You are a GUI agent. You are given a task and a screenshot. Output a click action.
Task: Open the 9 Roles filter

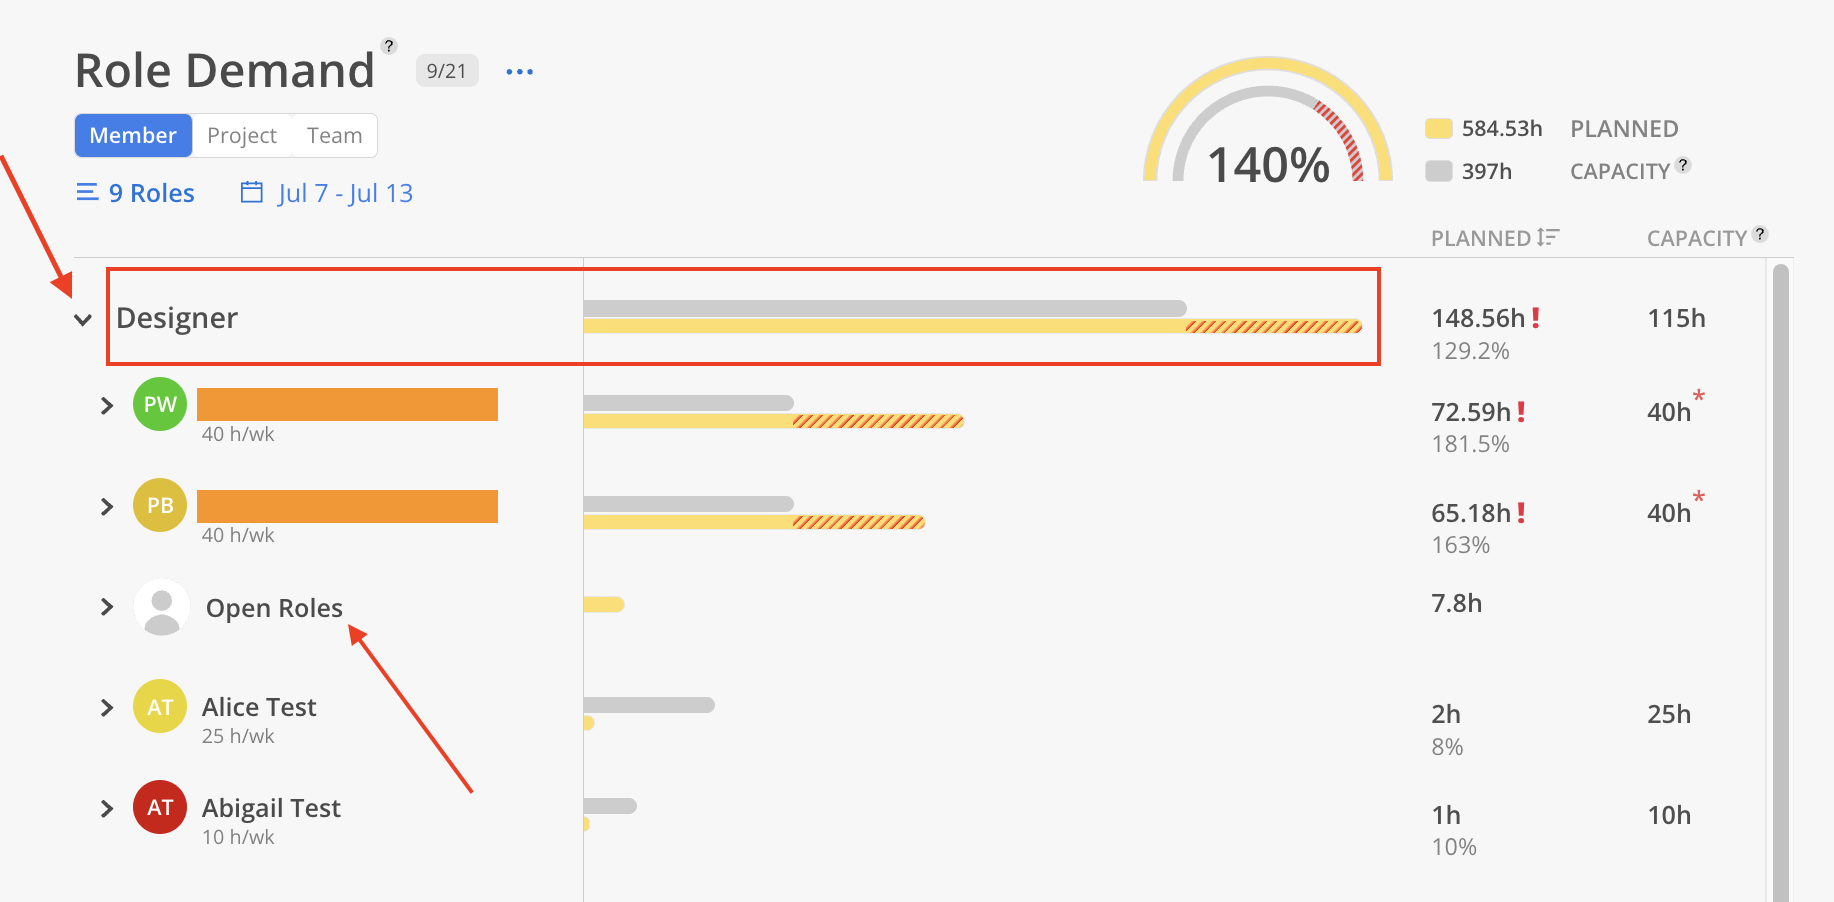(x=137, y=193)
